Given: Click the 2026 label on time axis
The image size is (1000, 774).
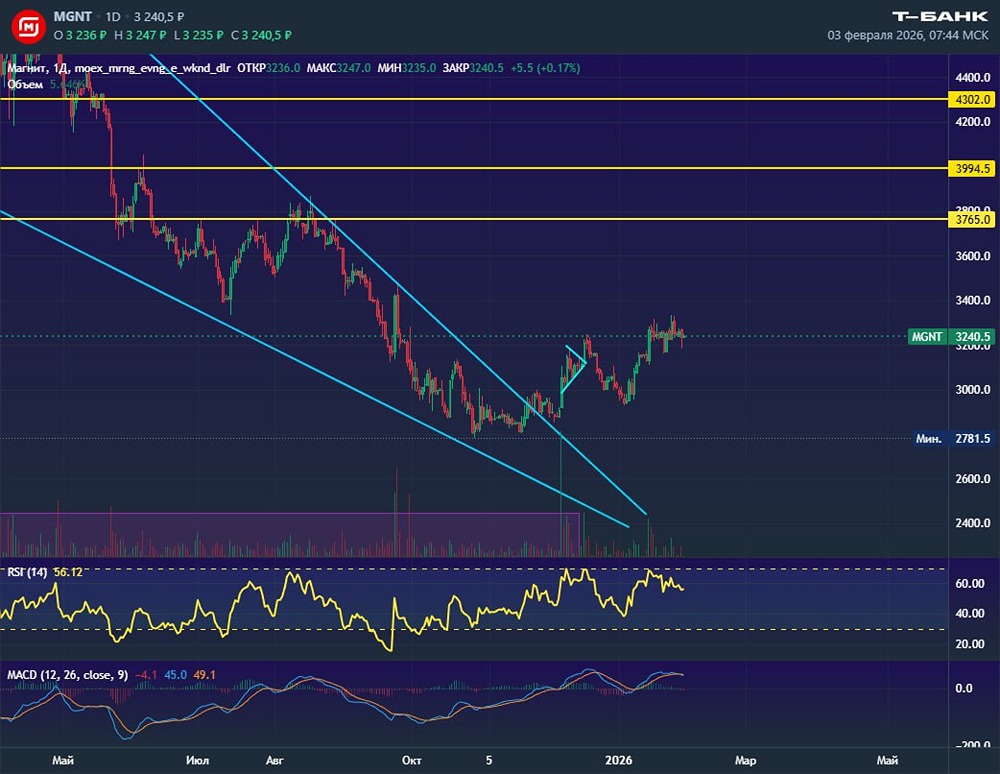Looking at the screenshot, I should pyautogui.click(x=619, y=760).
